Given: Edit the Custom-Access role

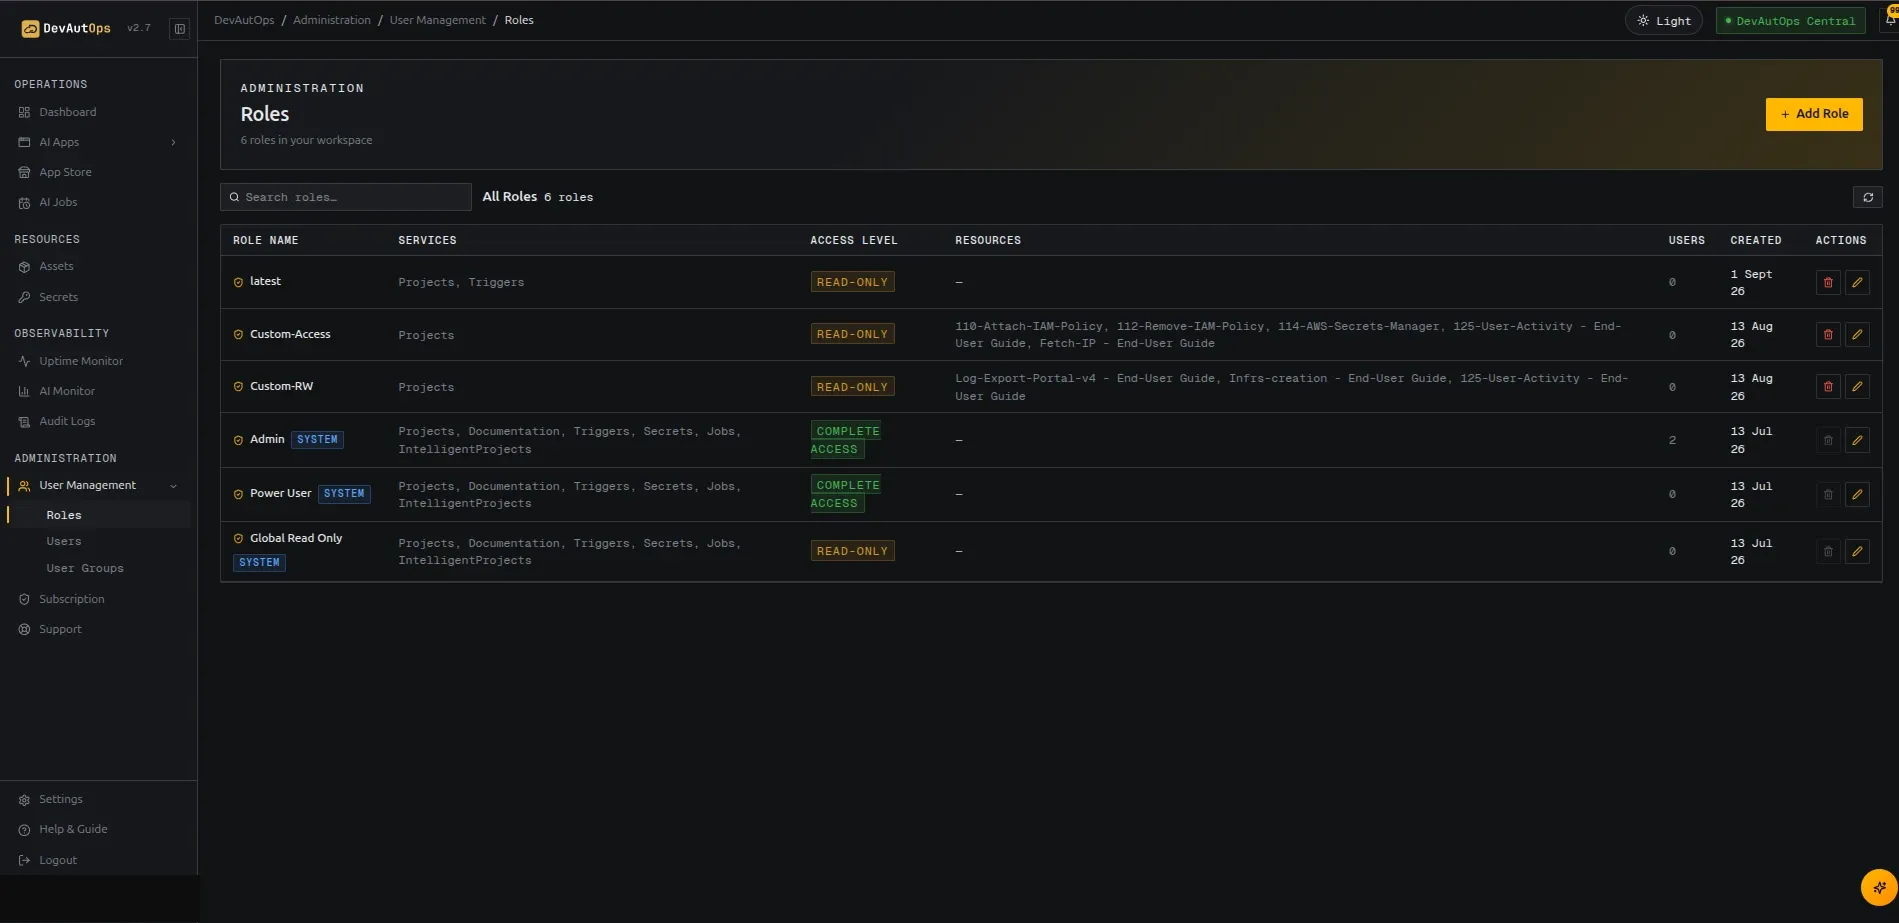Looking at the screenshot, I should [1857, 334].
